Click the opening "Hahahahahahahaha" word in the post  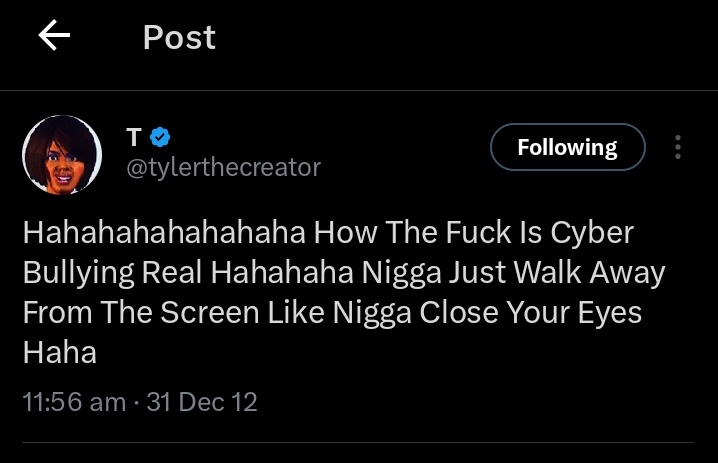(163, 233)
